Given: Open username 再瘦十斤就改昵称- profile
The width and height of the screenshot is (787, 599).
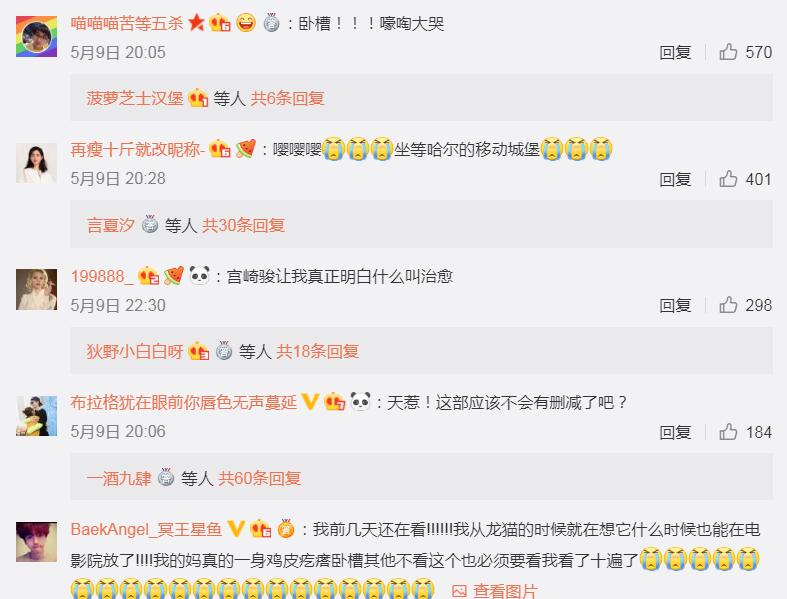Looking at the screenshot, I should (138, 149).
